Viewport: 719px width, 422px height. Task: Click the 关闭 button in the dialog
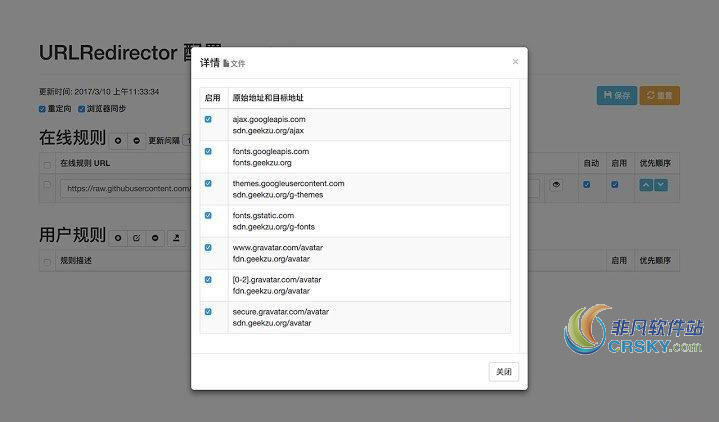point(503,372)
